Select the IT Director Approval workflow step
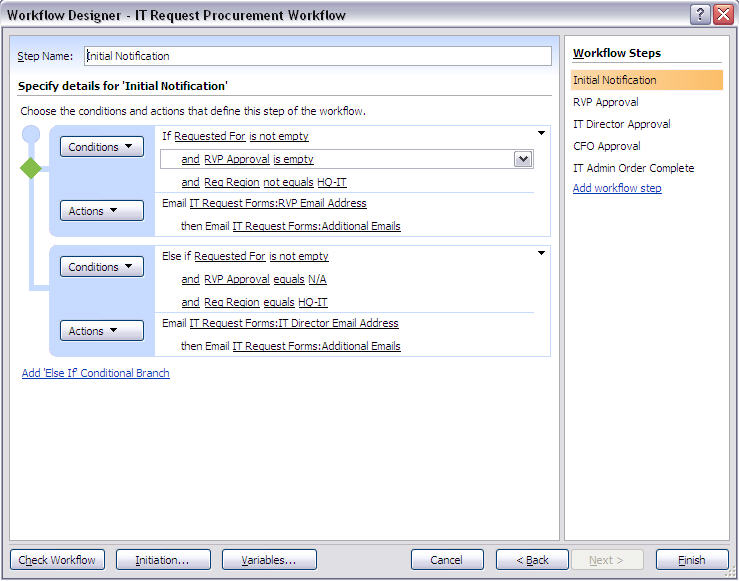This screenshot has width=739, height=581. [622, 124]
